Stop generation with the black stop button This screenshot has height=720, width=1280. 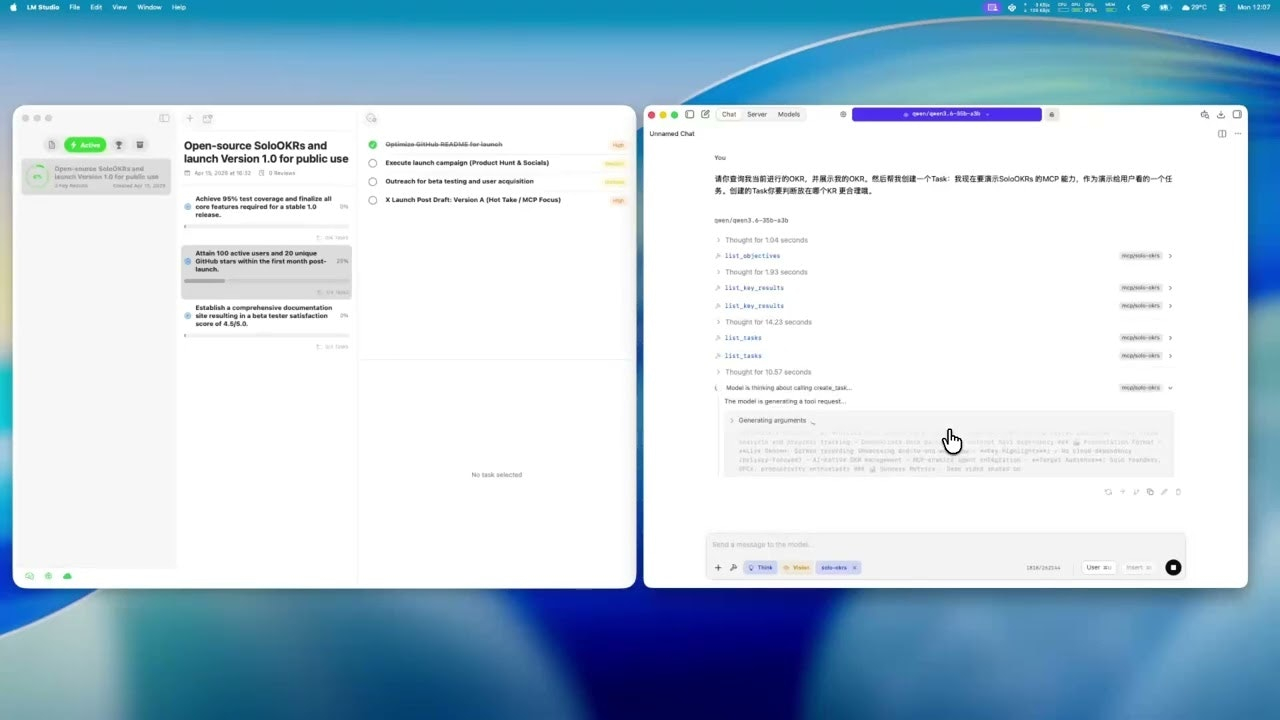coord(1173,568)
